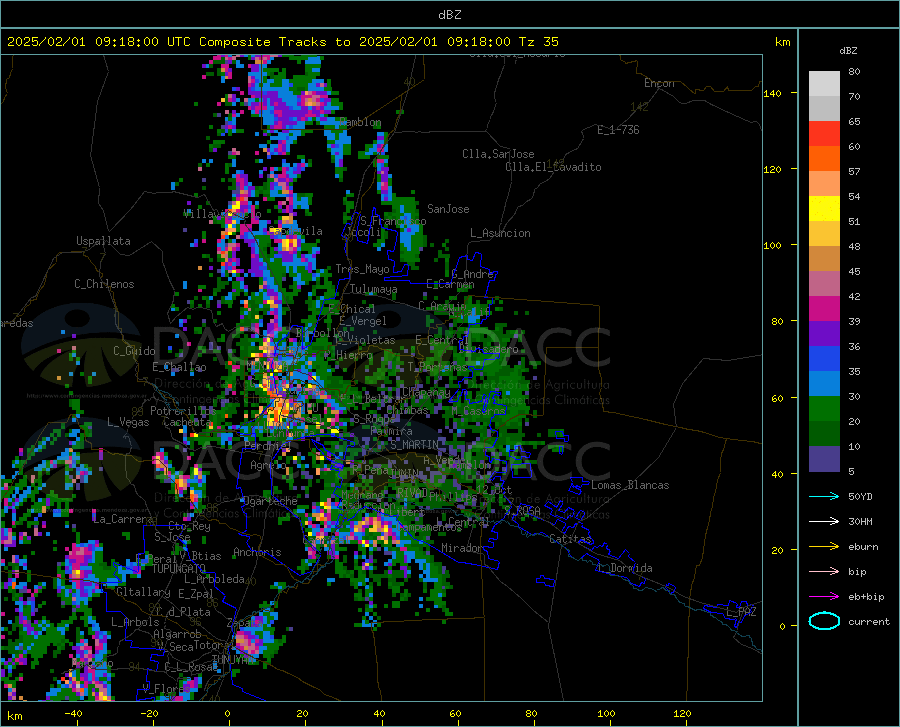Click the pink bip arrow in legend
This screenshot has height=727, width=900.
[x=824, y=572]
